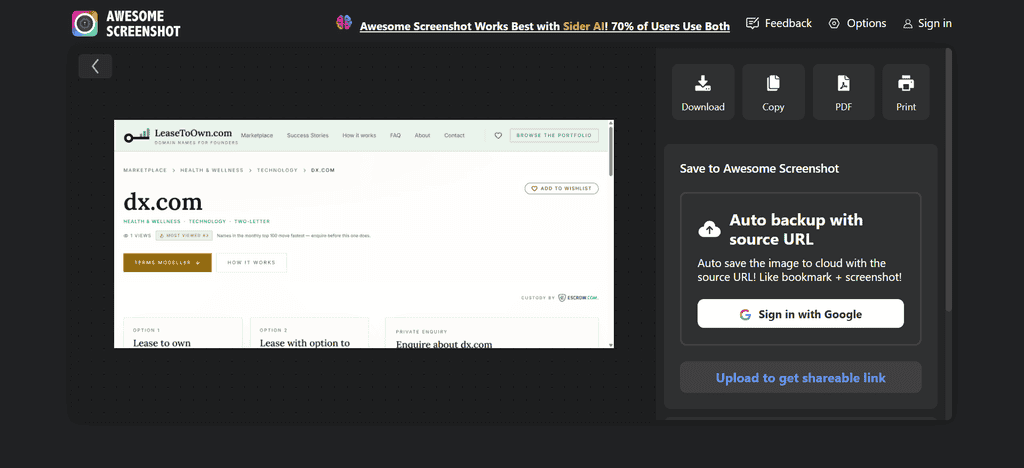Click Sign in at top right
This screenshot has width=1024, height=468.
(x=927, y=23)
